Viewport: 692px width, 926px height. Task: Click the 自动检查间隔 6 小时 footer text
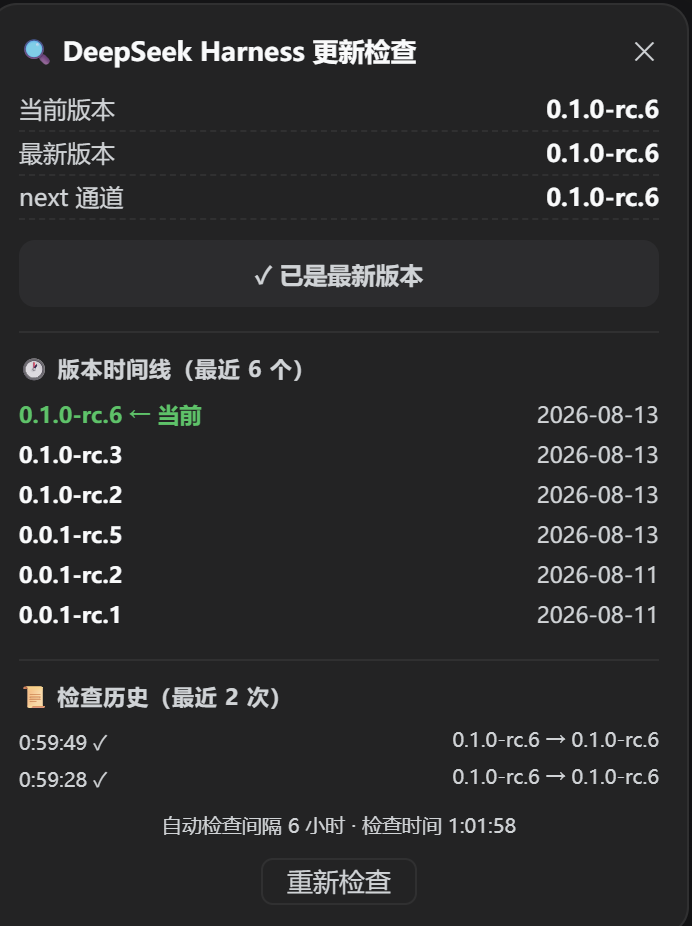click(x=253, y=826)
